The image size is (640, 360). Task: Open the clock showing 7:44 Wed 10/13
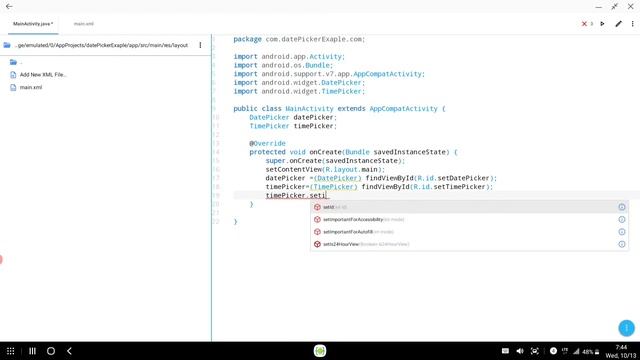pos(621,351)
